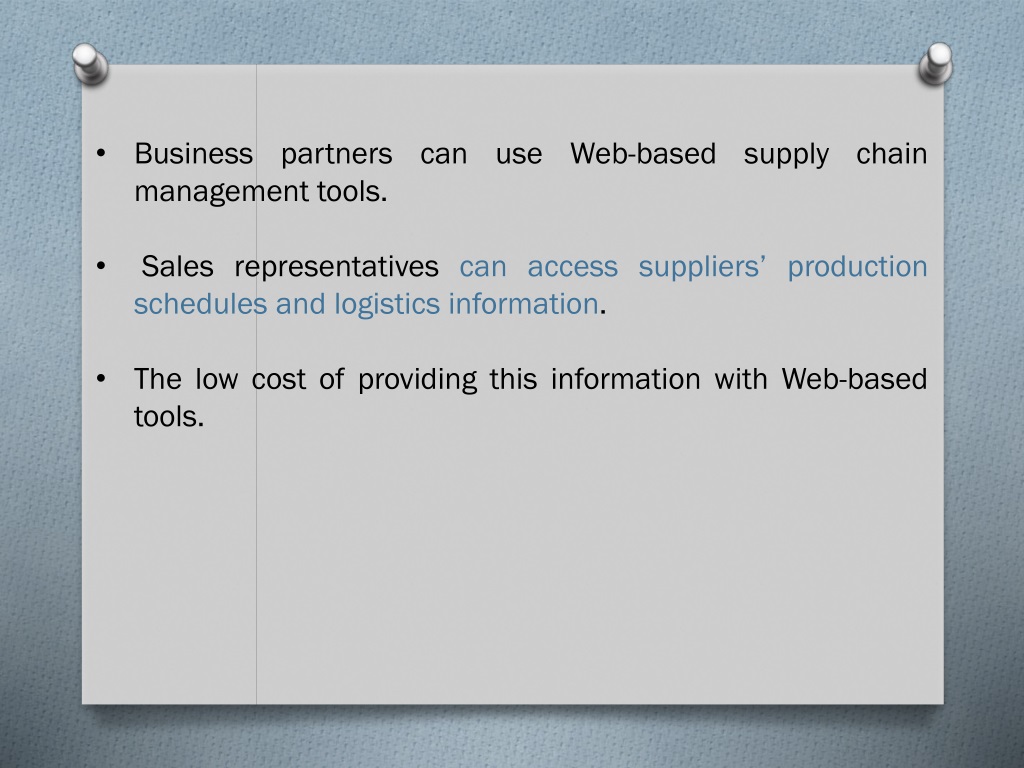Click 'Web-based' in the first bullet line
1024x768 pixels.
pyautogui.click(x=643, y=154)
